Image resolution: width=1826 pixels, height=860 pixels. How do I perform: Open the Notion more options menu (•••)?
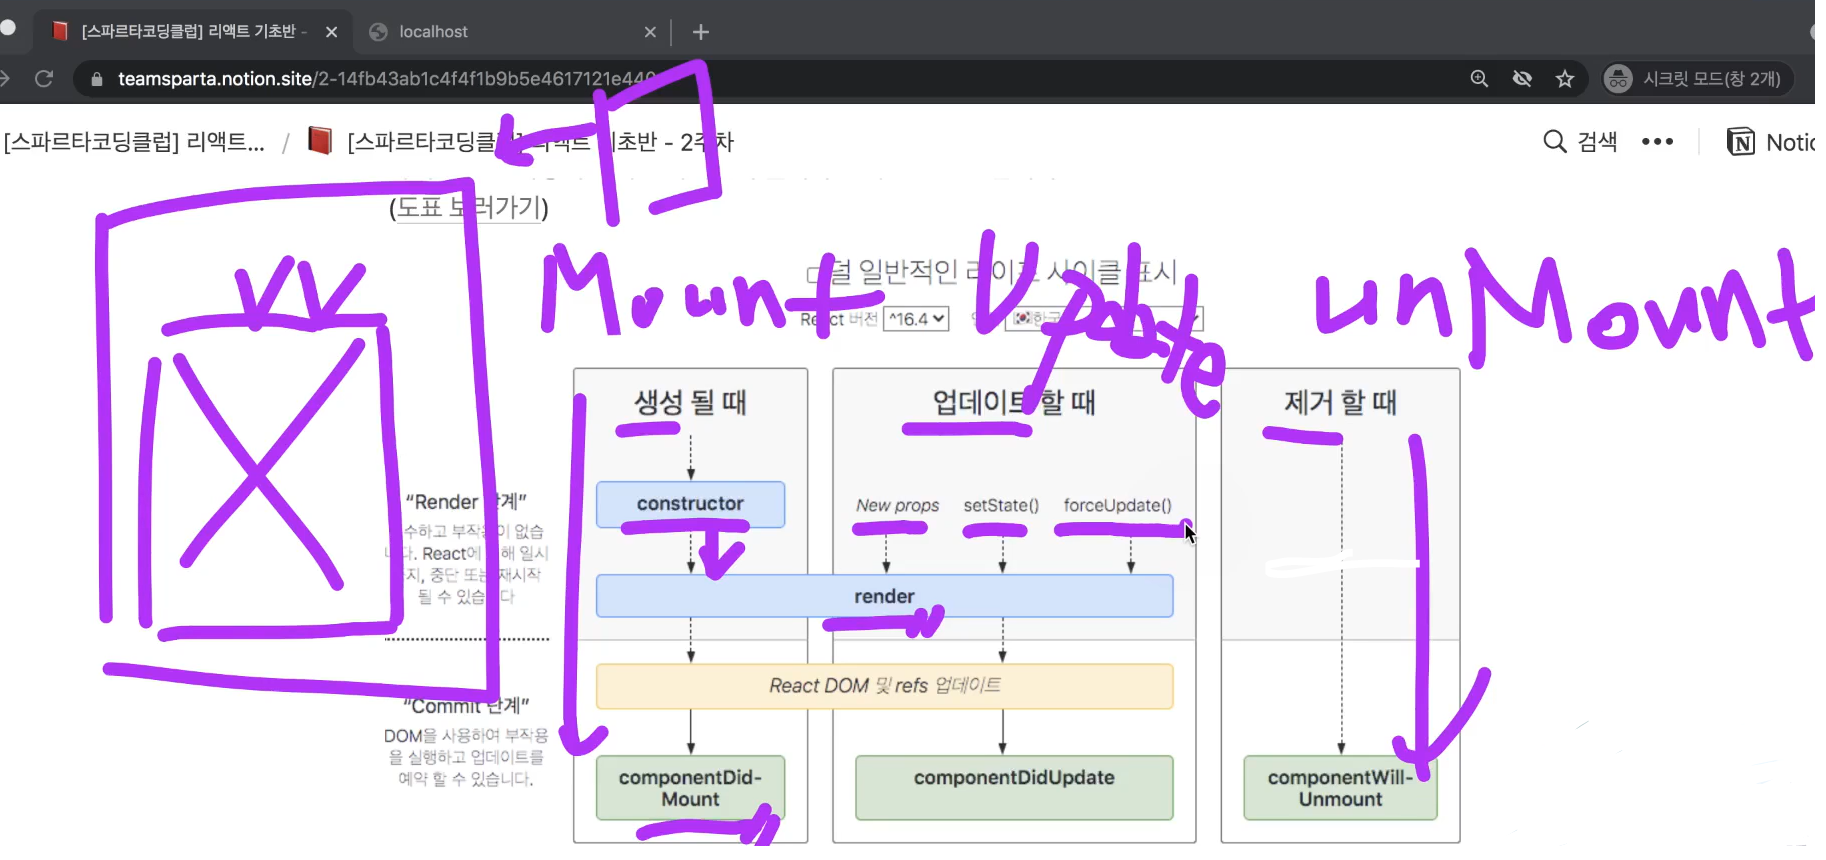click(x=1657, y=142)
